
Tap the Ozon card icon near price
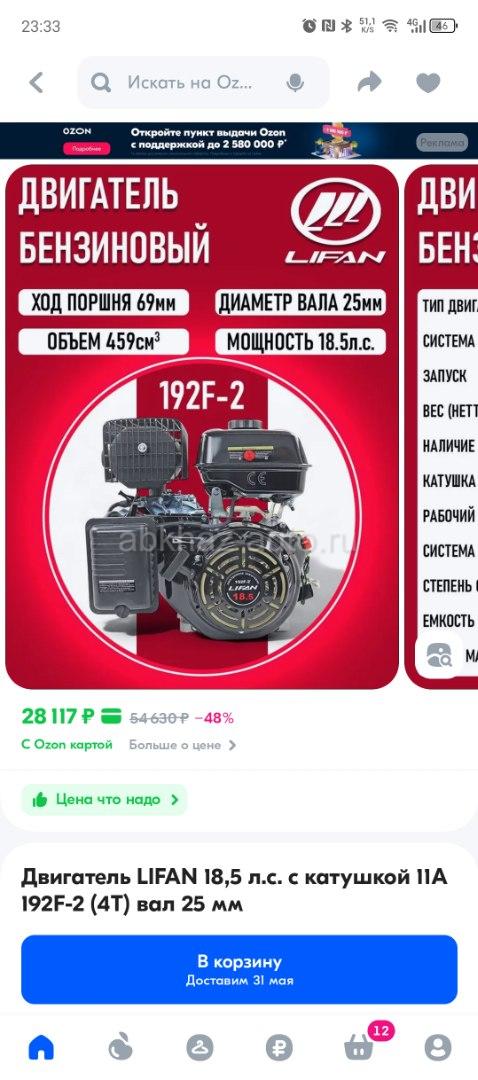111,717
